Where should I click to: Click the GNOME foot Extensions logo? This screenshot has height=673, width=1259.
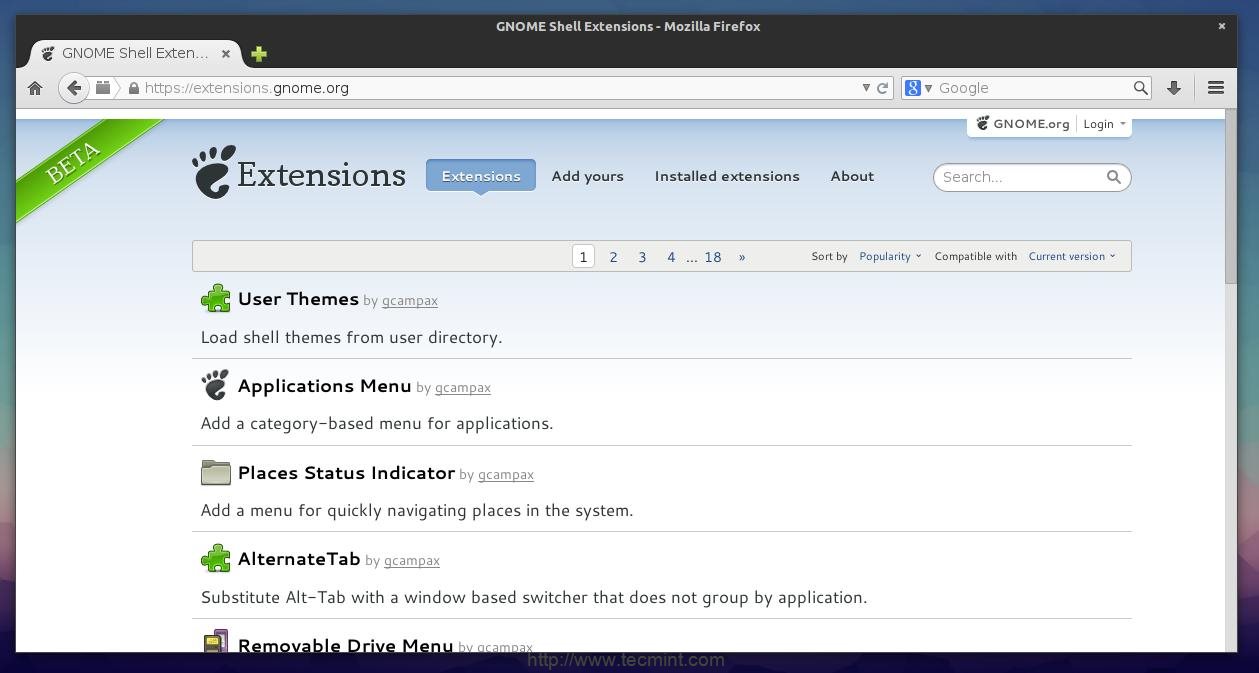click(299, 174)
